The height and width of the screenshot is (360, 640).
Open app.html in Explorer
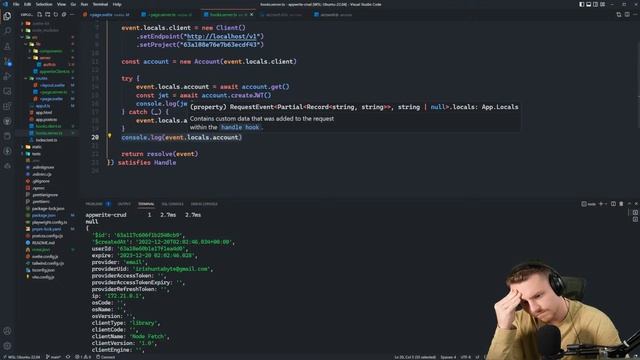point(44,113)
